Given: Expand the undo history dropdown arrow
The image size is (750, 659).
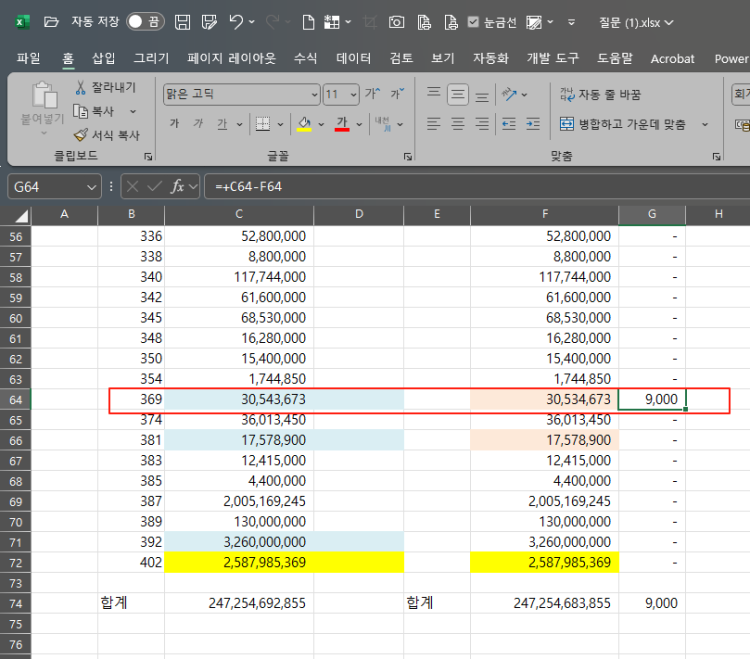Looking at the screenshot, I should pyautogui.click(x=252, y=22).
